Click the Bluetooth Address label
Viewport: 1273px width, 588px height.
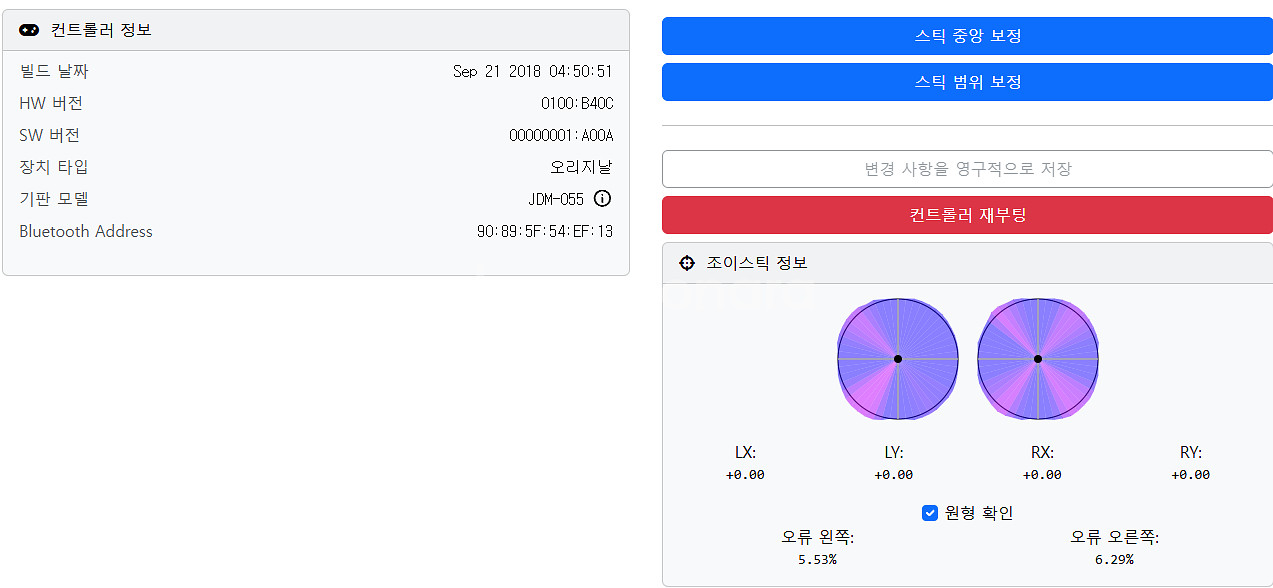pos(86,231)
